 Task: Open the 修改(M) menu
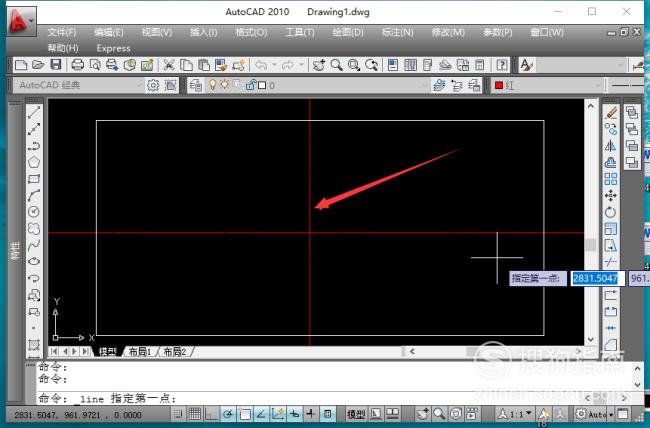(x=448, y=32)
